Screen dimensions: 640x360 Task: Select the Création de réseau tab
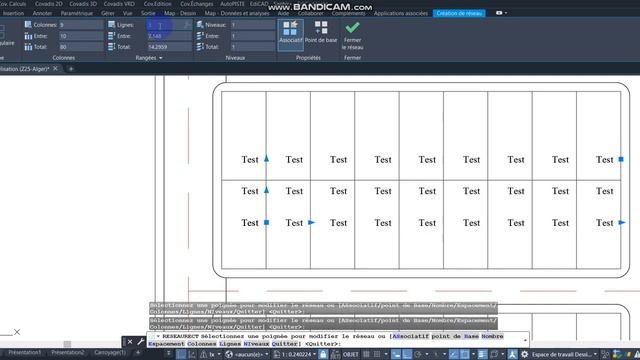click(459, 13)
